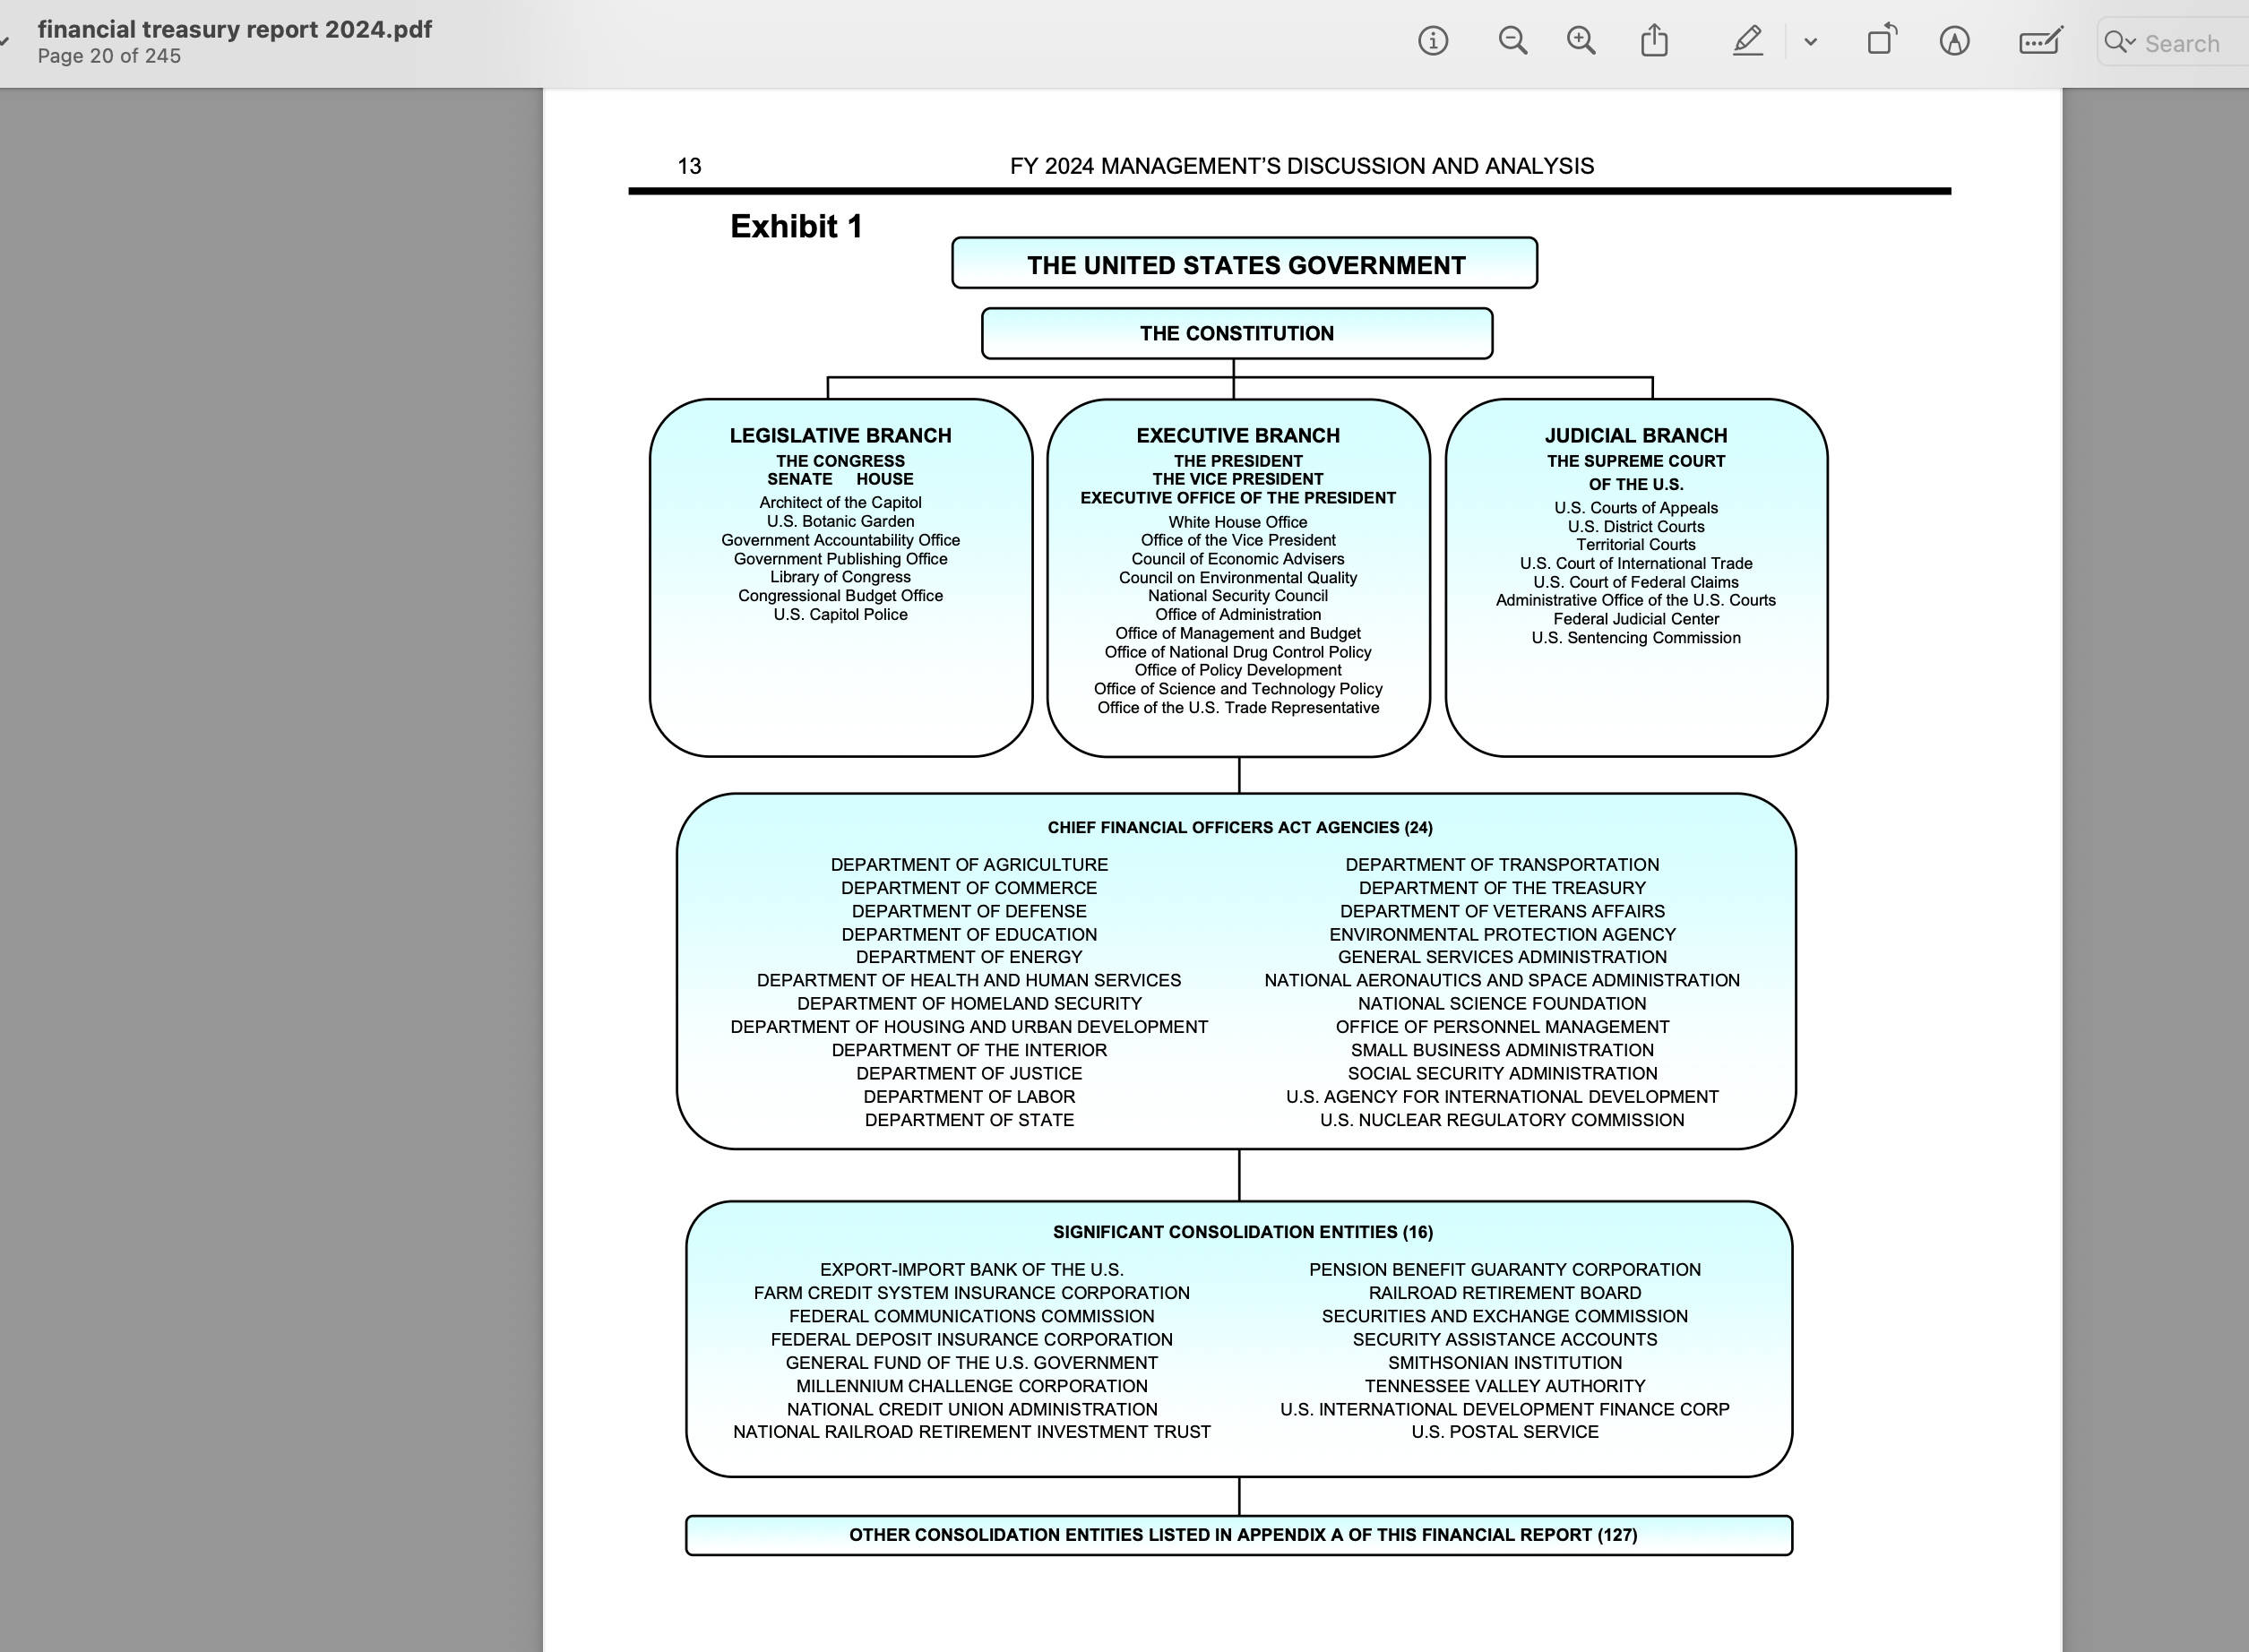Click the document title financial treasury report 2024.pdf
The height and width of the screenshot is (1652, 2249).
click(x=234, y=29)
